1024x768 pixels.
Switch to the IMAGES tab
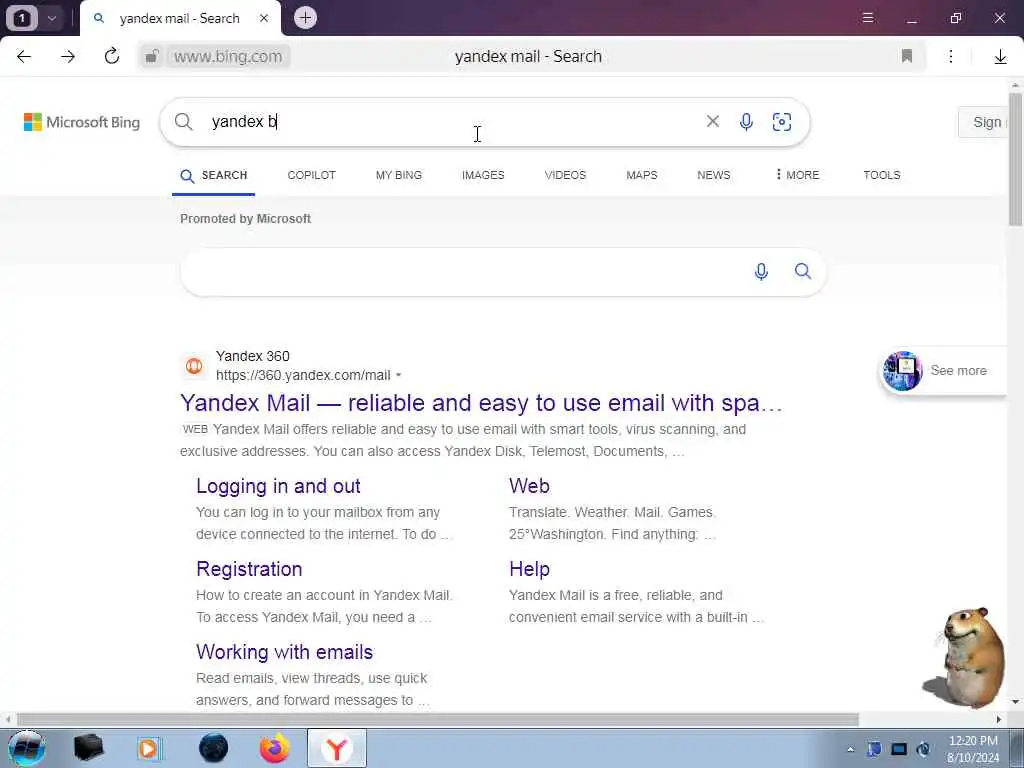(x=483, y=175)
